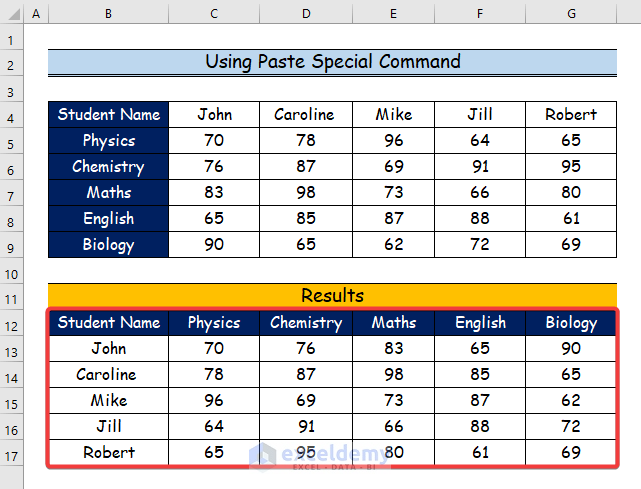The height and width of the screenshot is (489, 641).
Task: Click the 61 cell in row 17
Action: click(x=480, y=453)
